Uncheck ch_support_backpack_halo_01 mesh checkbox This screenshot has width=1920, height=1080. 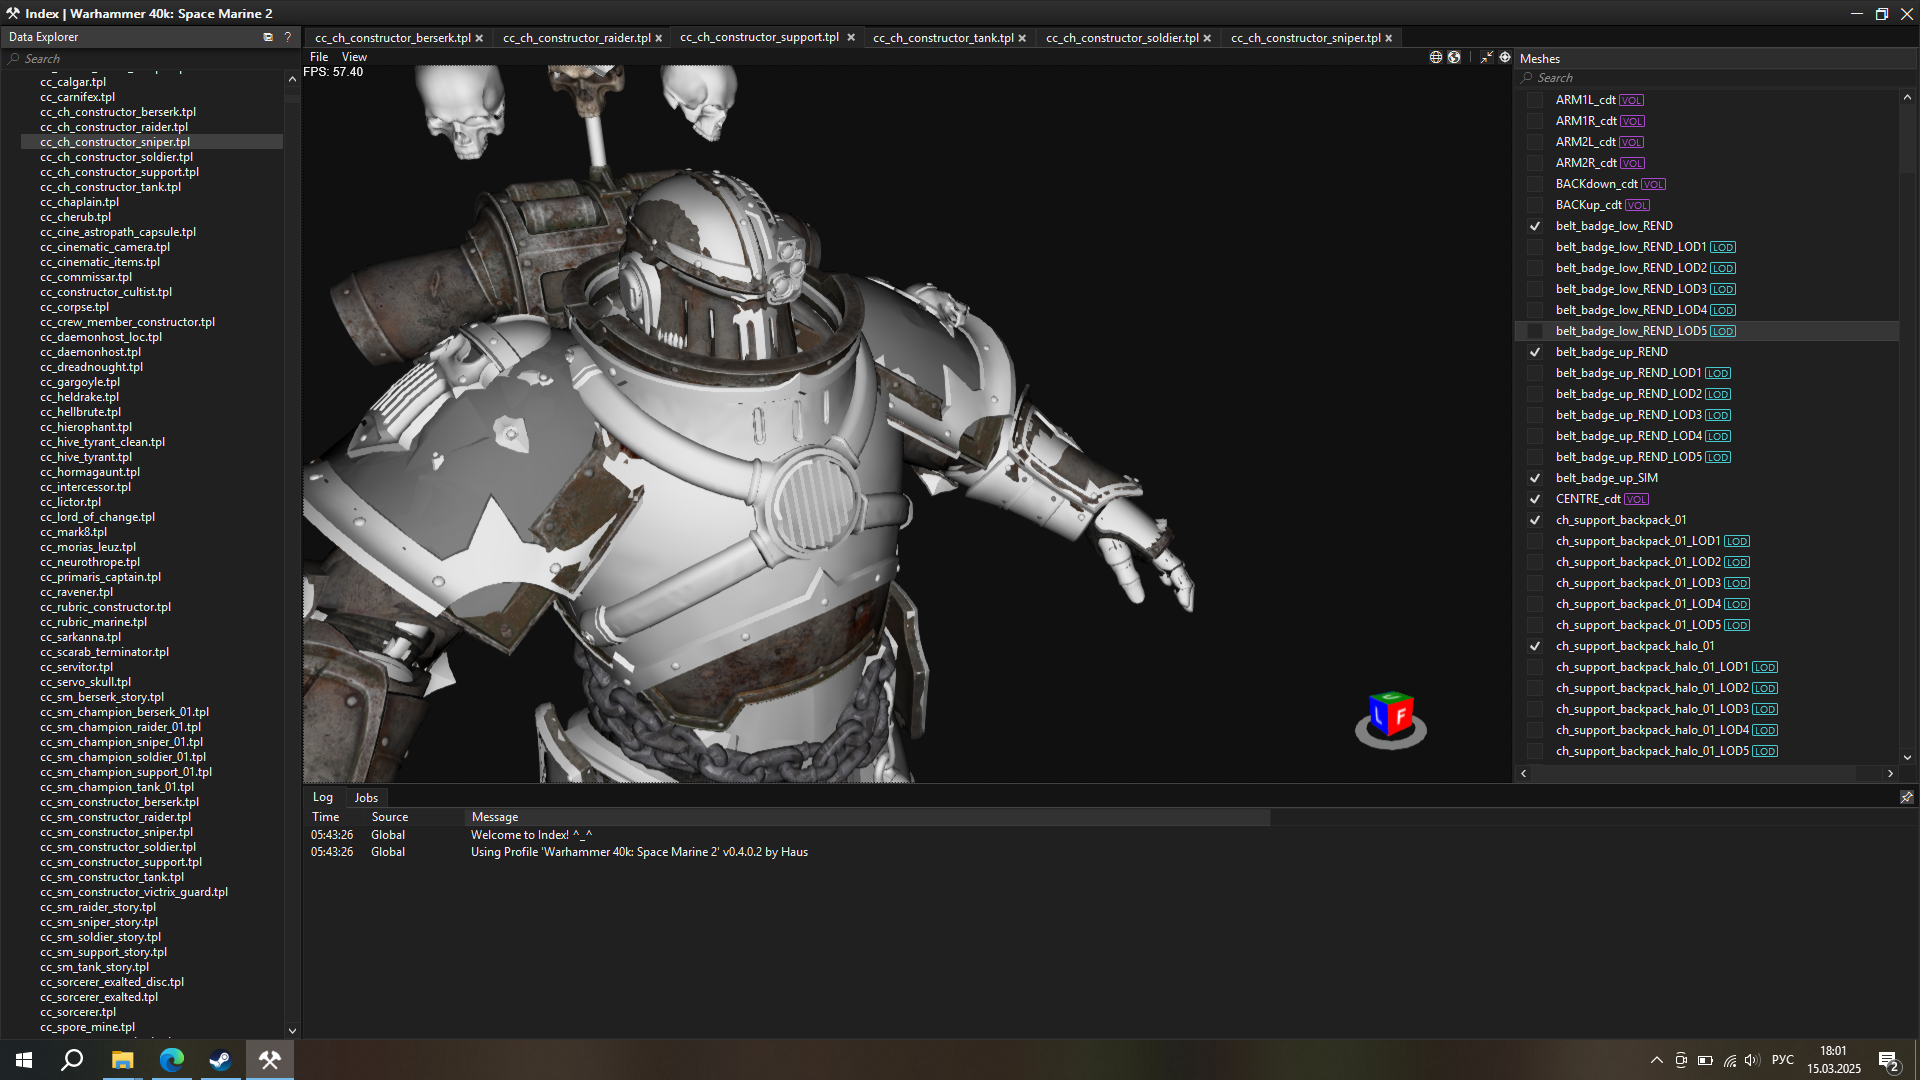(x=1535, y=646)
